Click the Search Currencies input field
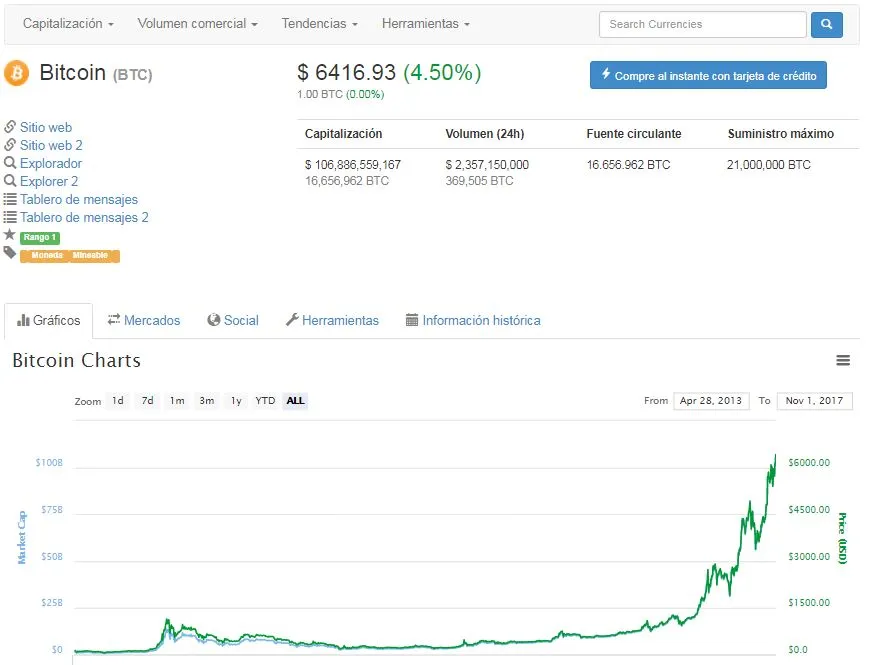 [x=703, y=24]
